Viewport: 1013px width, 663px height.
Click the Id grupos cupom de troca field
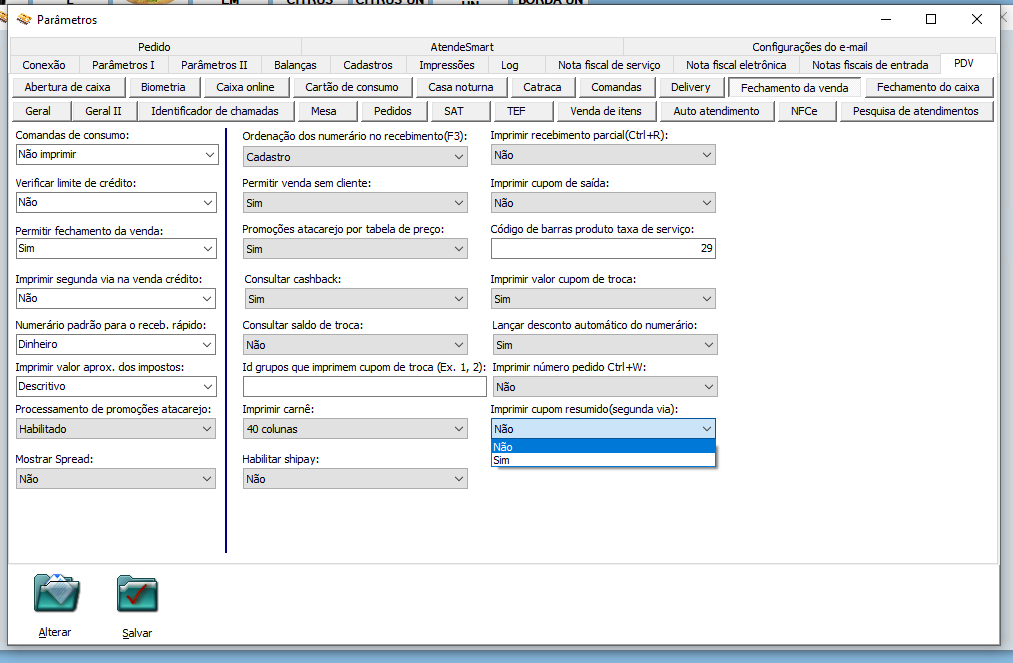364,387
